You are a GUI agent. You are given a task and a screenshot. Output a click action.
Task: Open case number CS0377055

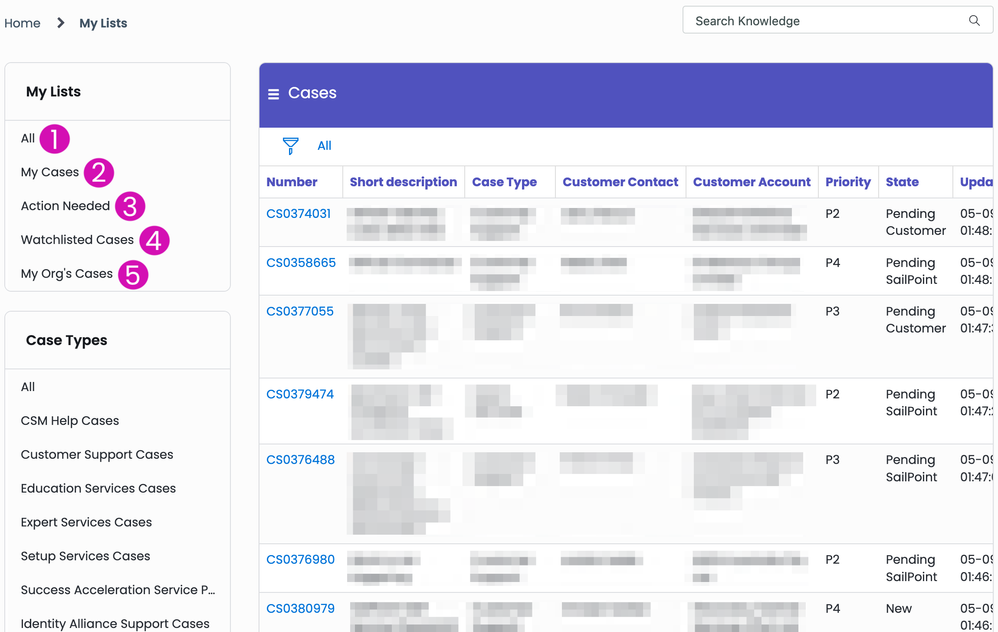(x=300, y=312)
